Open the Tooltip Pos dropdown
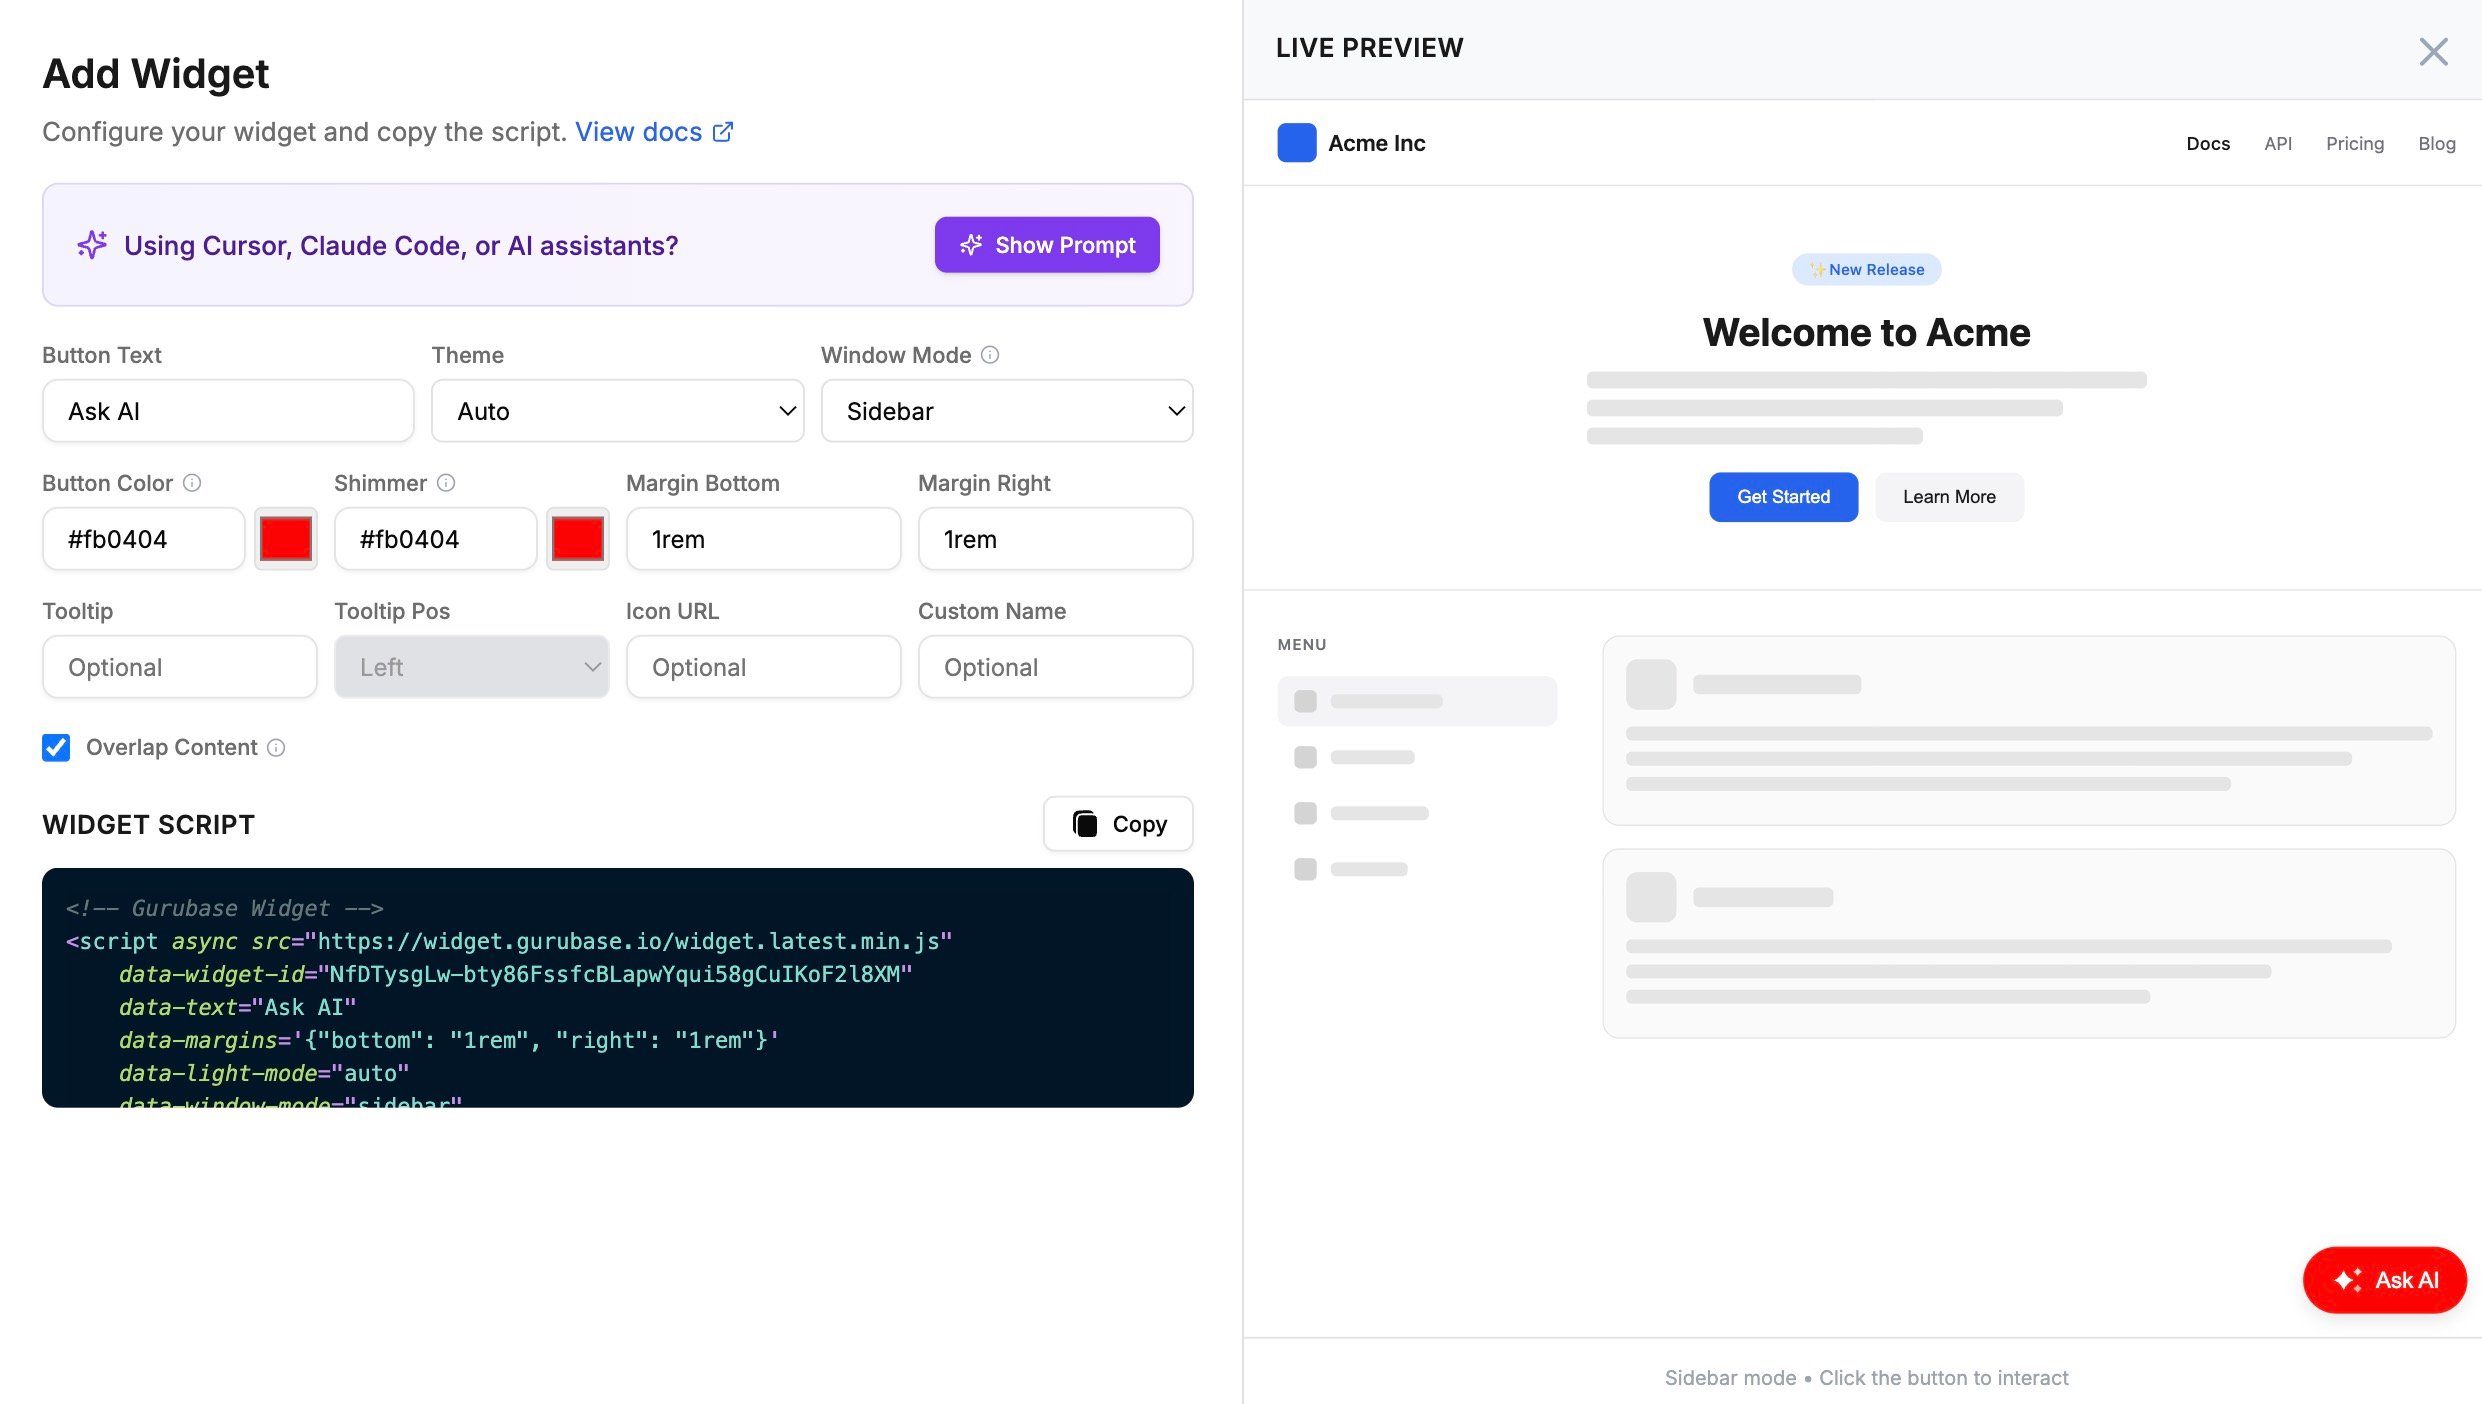2482x1404 pixels. tap(472, 667)
